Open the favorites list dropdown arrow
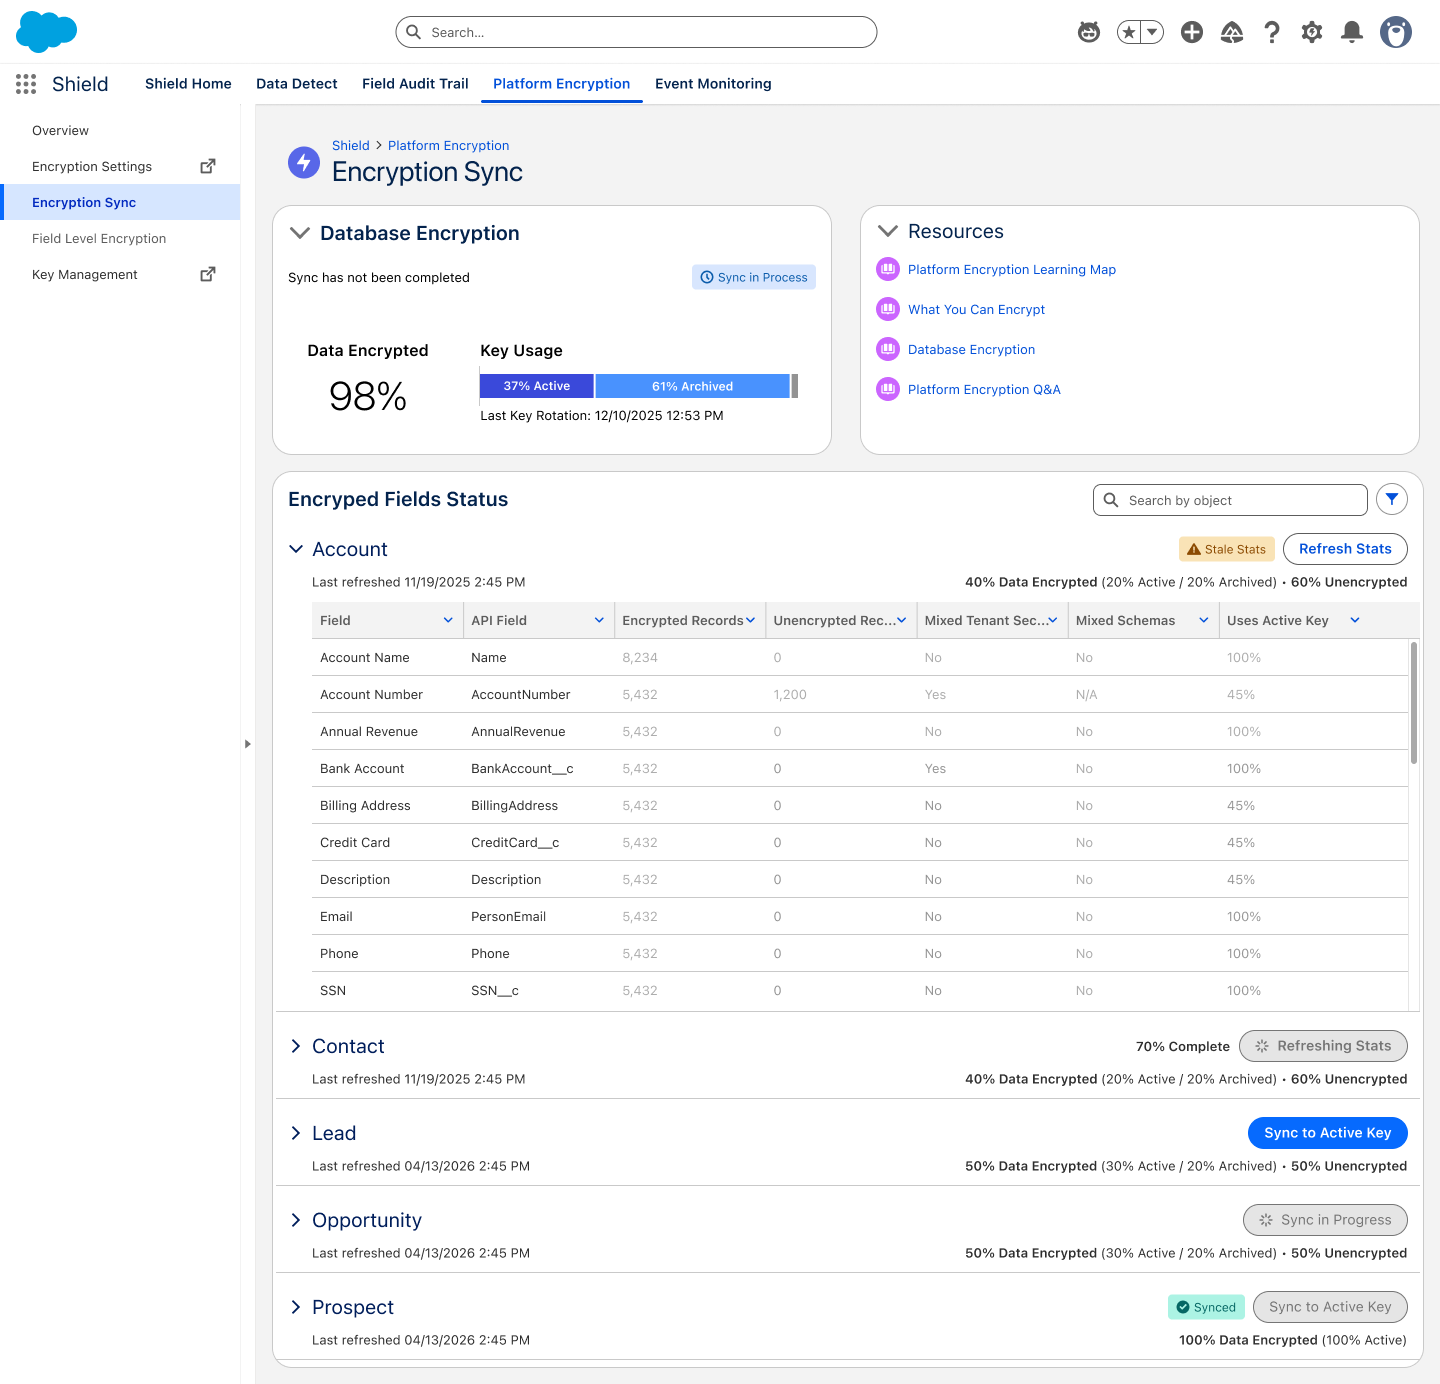This screenshot has width=1440, height=1384. pyautogui.click(x=1153, y=32)
